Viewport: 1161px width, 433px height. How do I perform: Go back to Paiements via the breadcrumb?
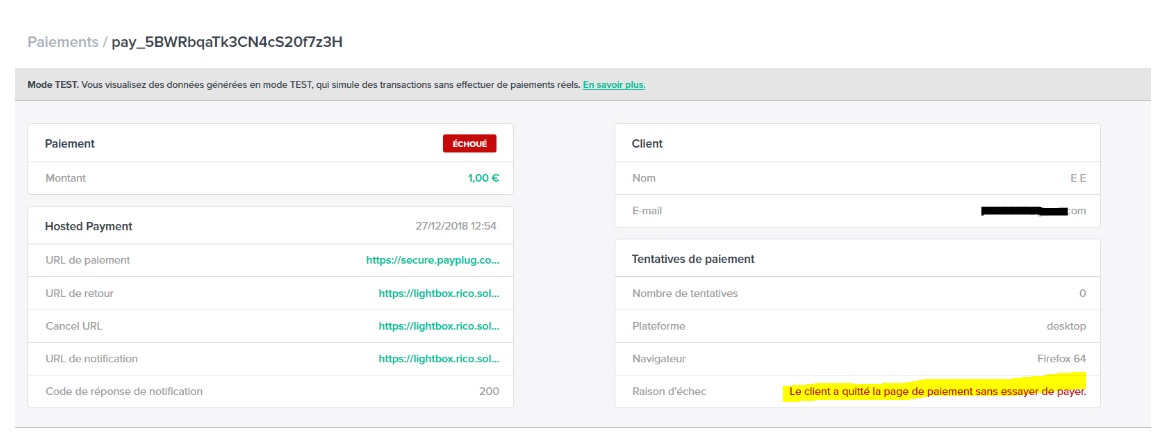click(62, 42)
